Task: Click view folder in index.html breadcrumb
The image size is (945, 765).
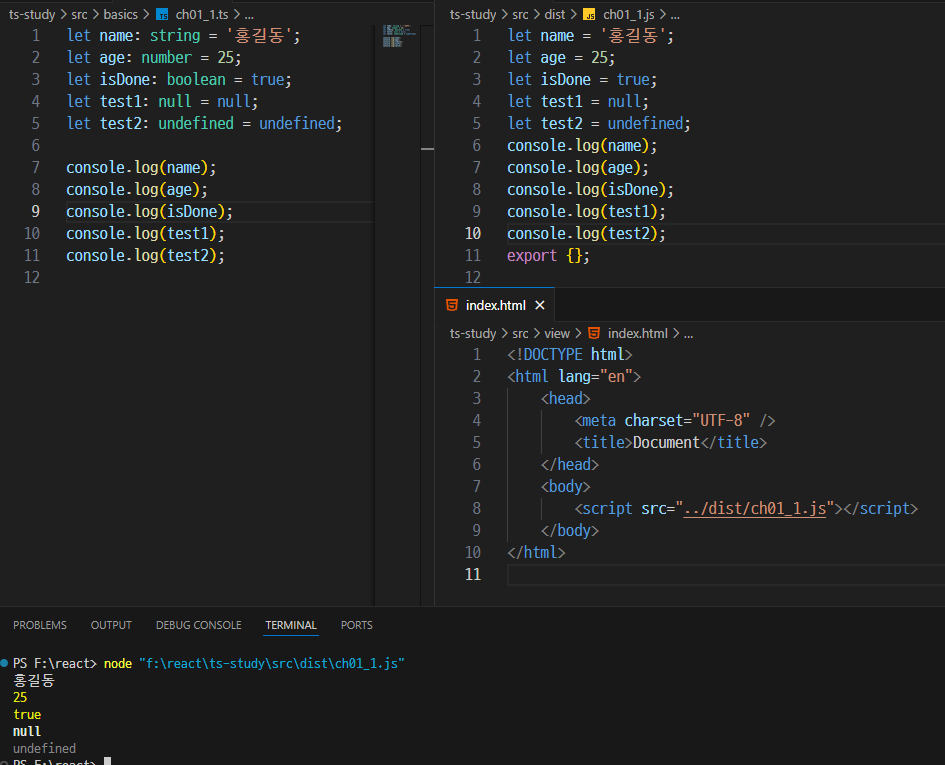Action: pyautogui.click(x=557, y=333)
